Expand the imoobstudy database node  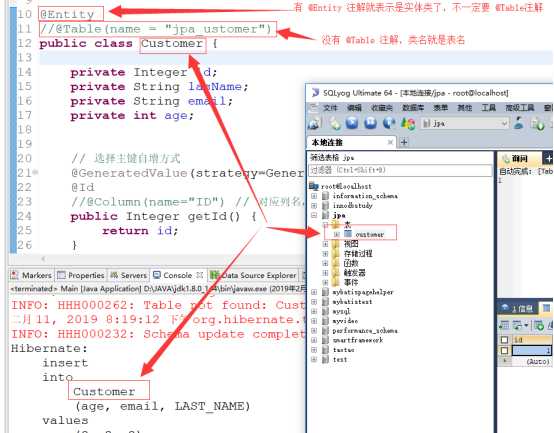click(x=314, y=205)
